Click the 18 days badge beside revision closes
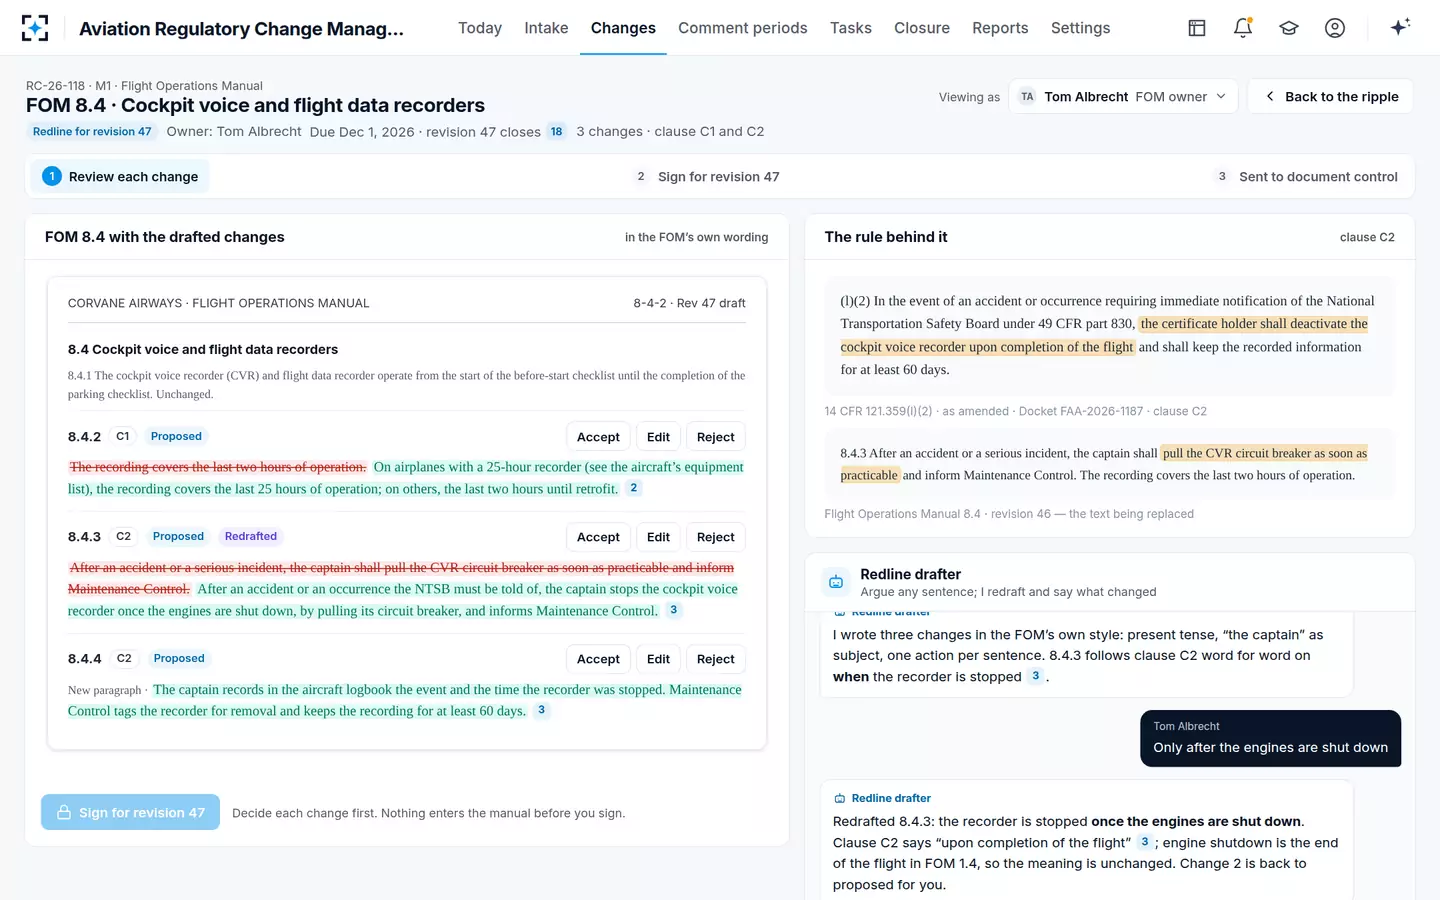The height and width of the screenshot is (900, 1440). pos(557,132)
